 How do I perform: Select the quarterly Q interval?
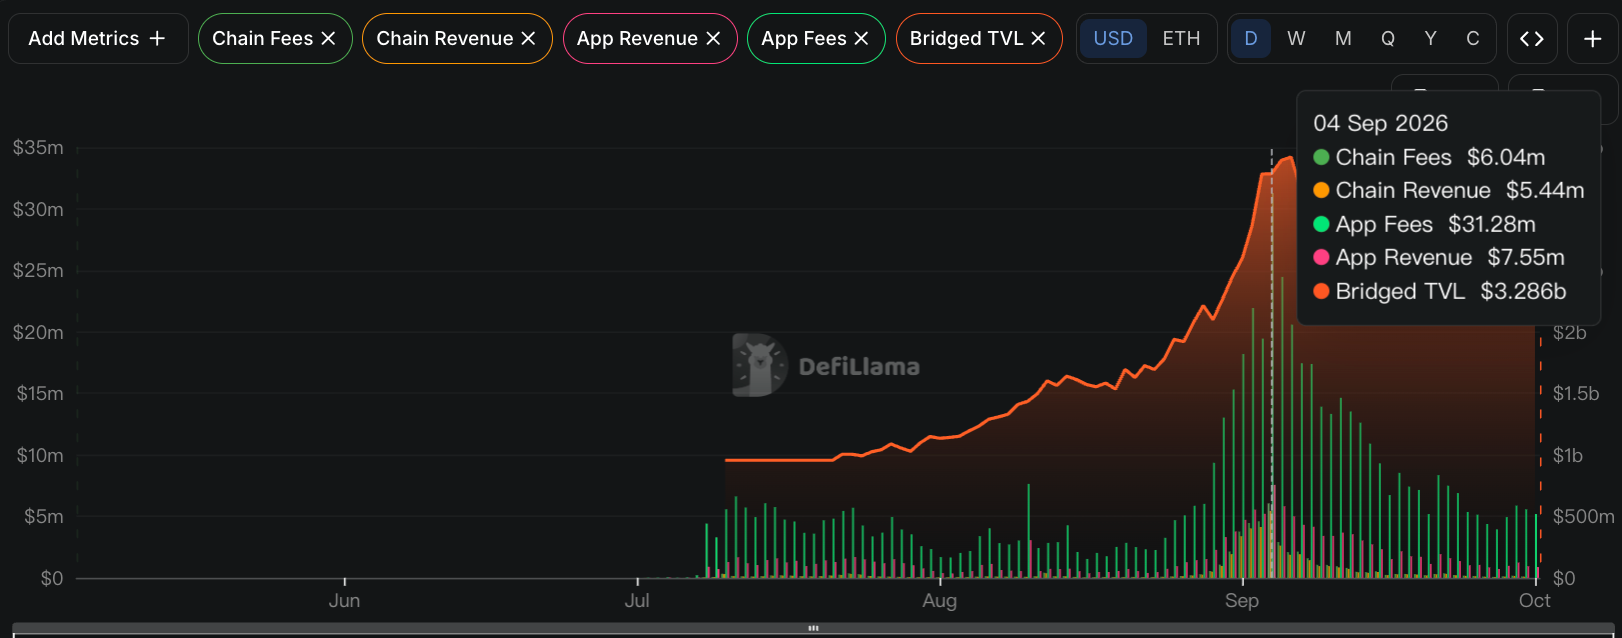[1388, 38]
